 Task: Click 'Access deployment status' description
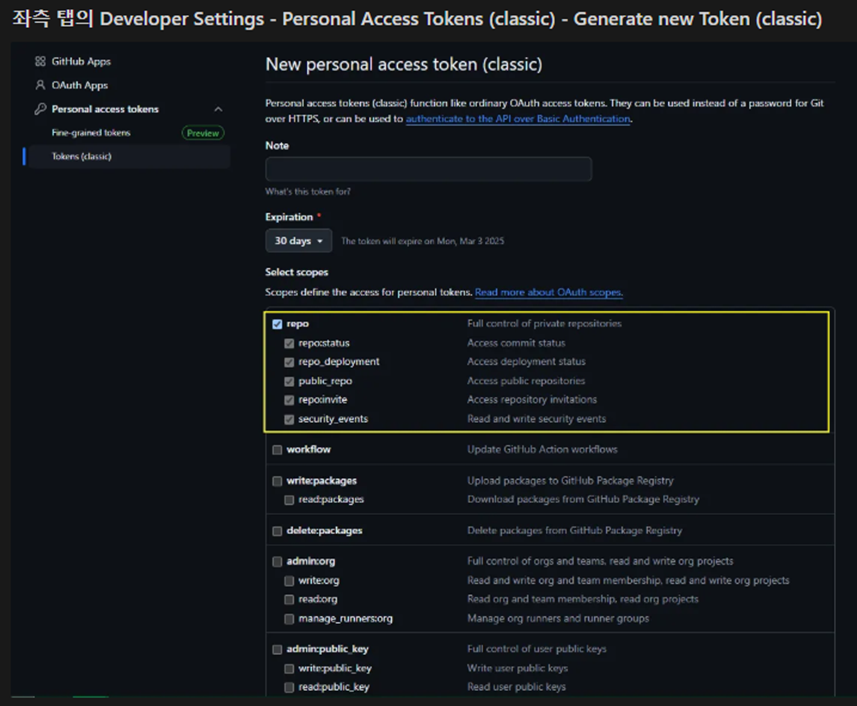click(526, 361)
